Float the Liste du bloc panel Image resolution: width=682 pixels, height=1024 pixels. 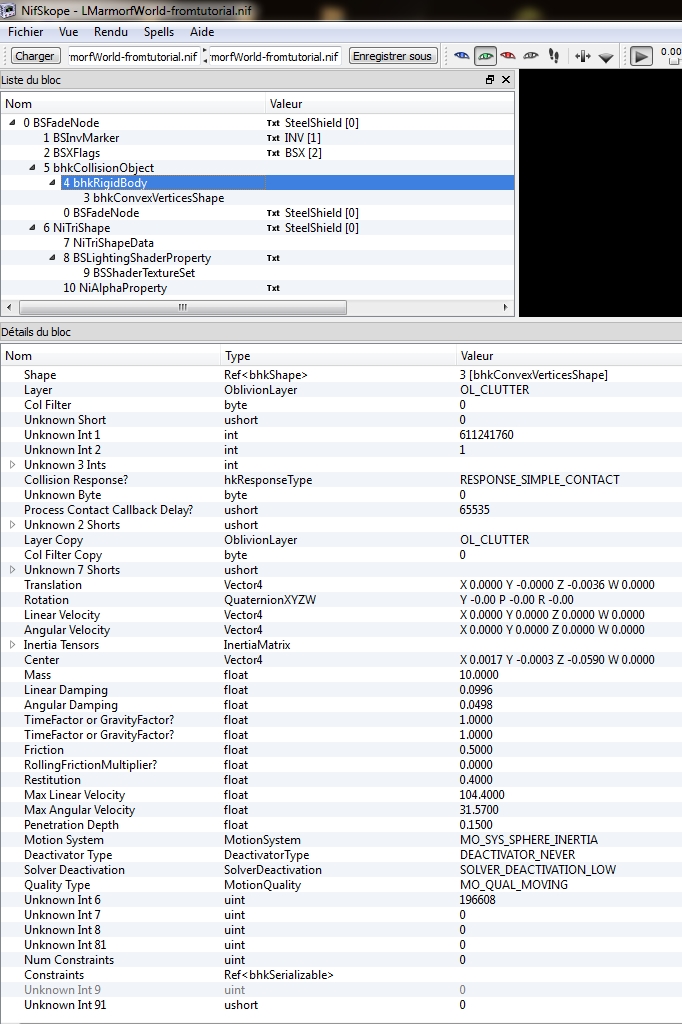[490, 80]
